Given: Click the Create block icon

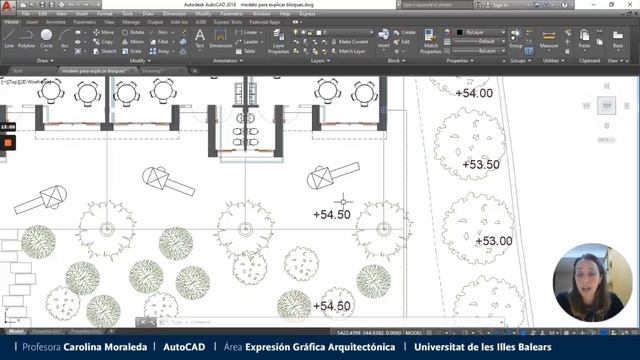Looking at the screenshot, I should pyautogui.click(x=397, y=32).
